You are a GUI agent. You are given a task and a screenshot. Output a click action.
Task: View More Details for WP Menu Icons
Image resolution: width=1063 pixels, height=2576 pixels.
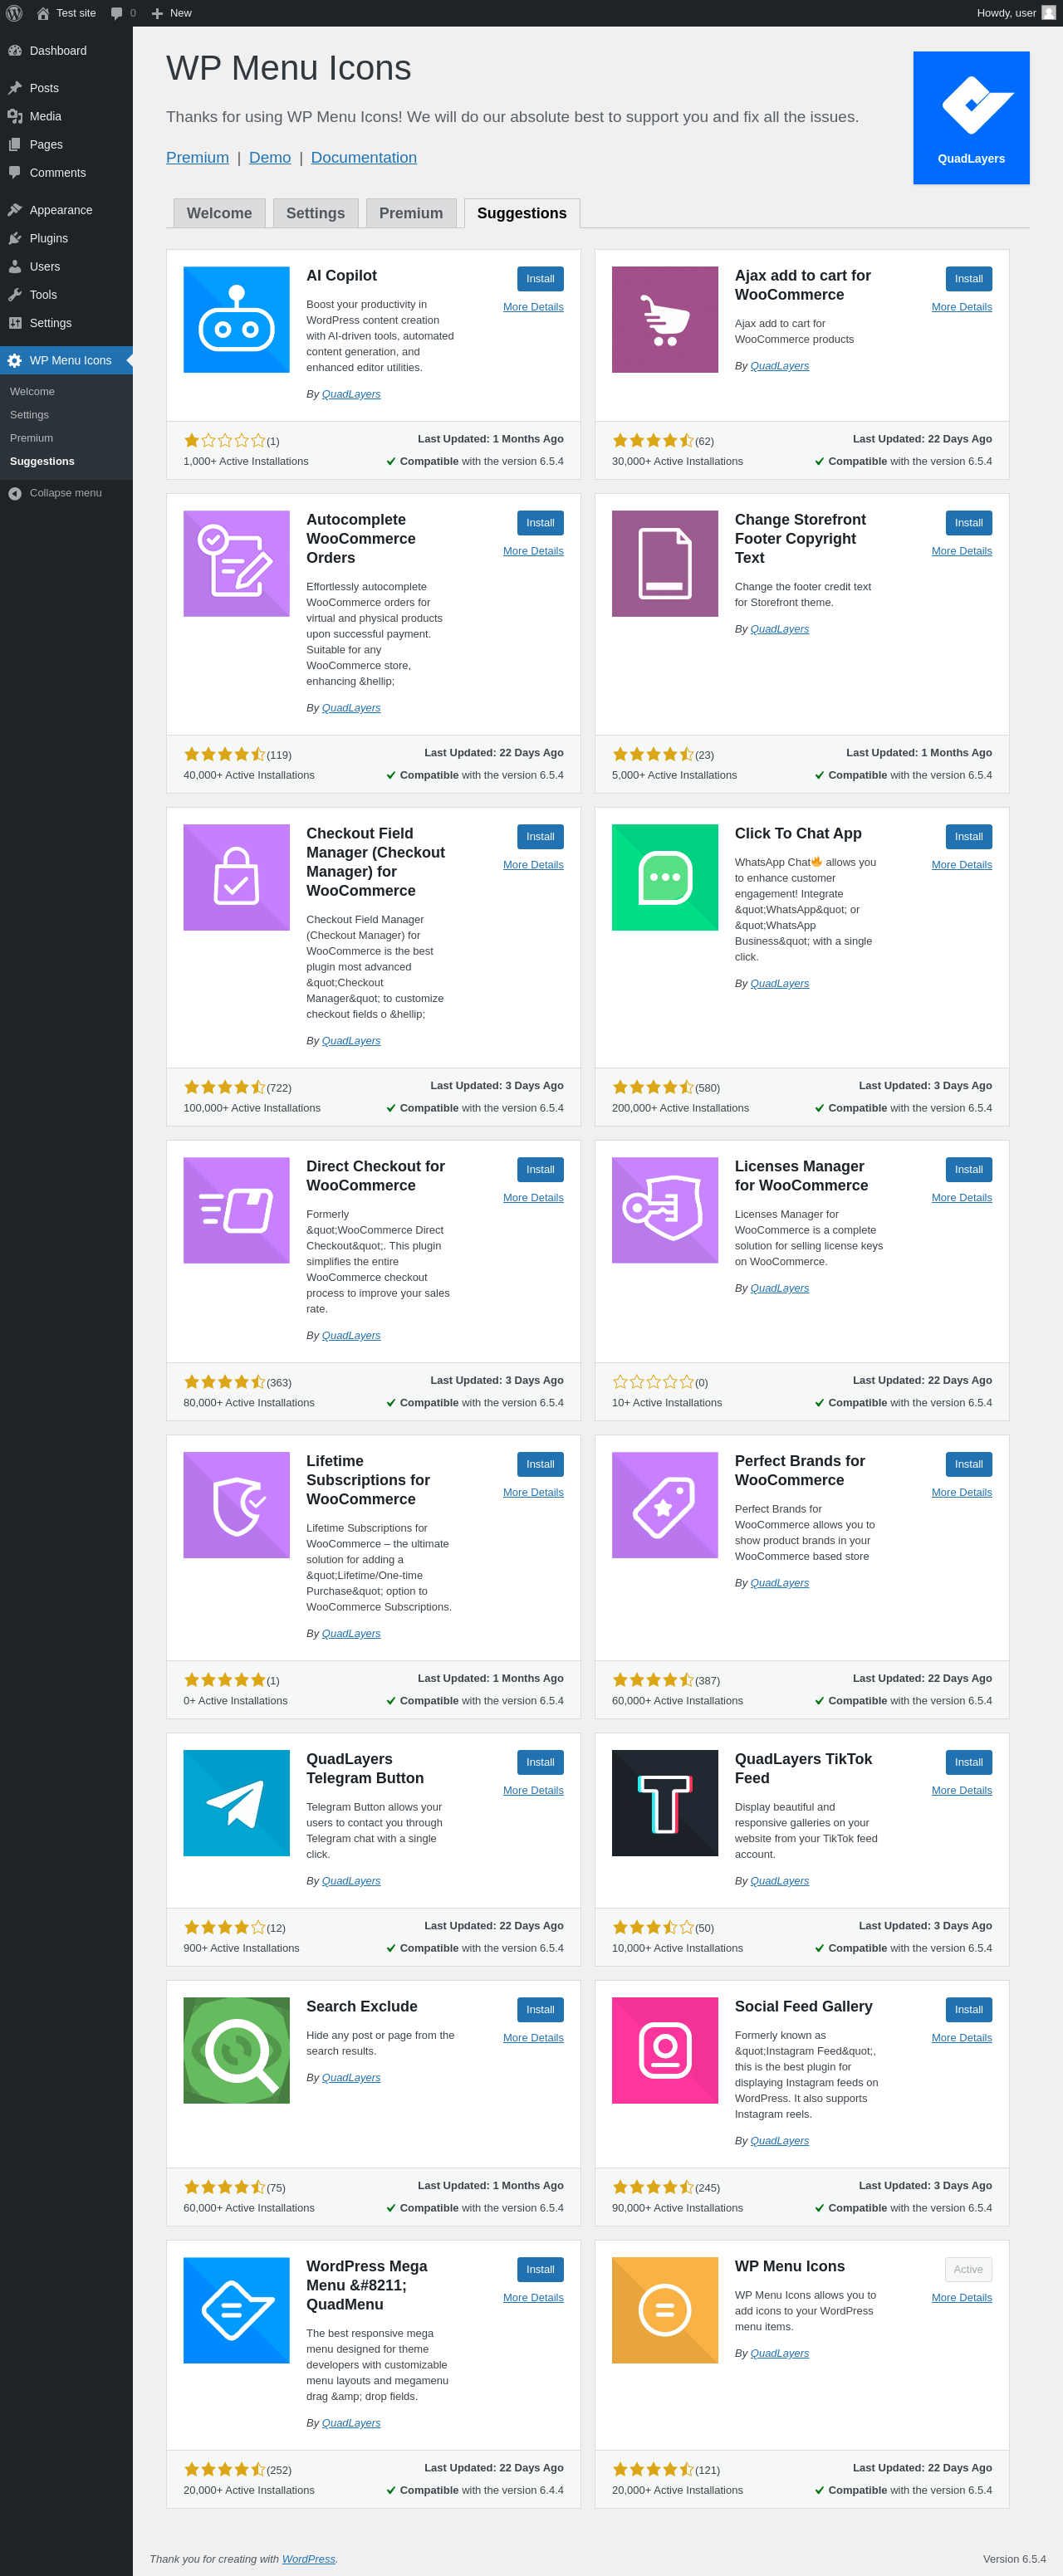pyautogui.click(x=961, y=2298)
